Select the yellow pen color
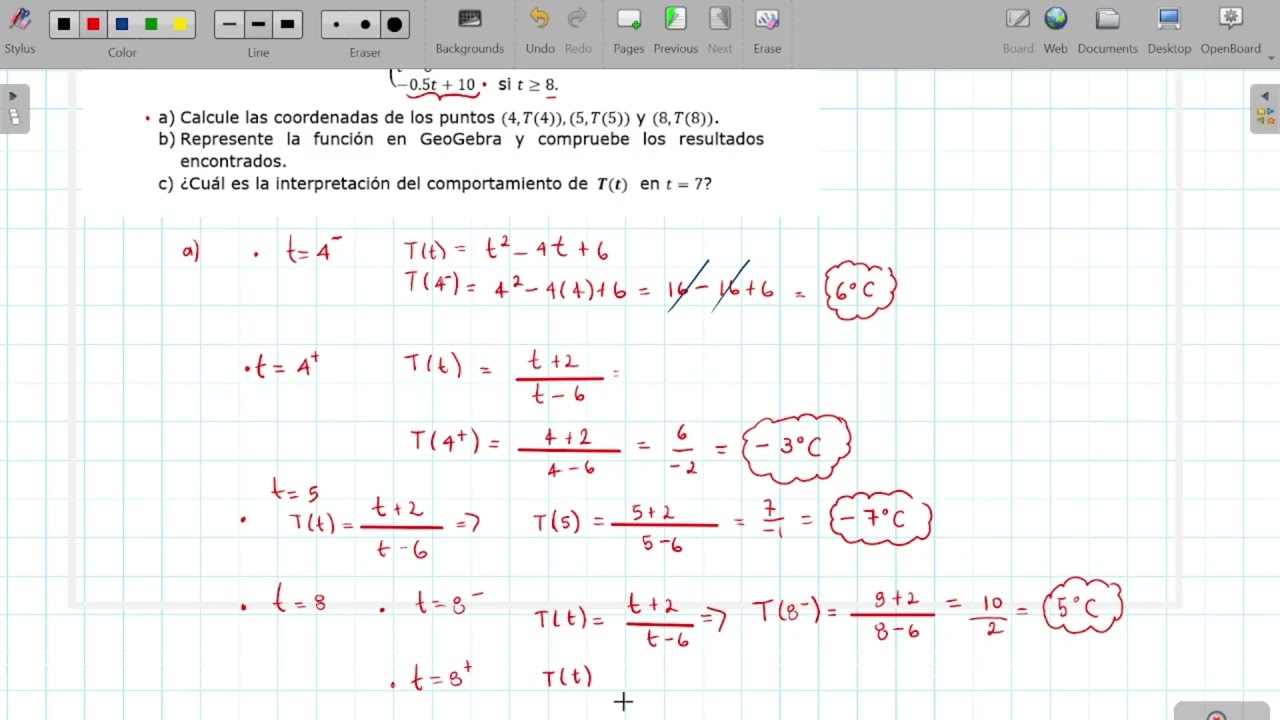Viewport: 1280px width, 720px height. [180, 25]
